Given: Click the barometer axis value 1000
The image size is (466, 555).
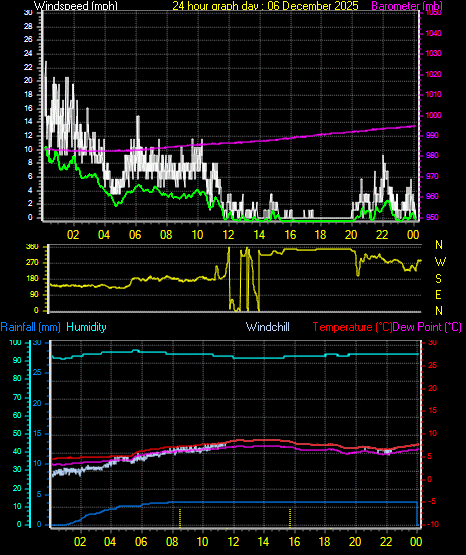Looking at the screenshot, I should point(433,115).
